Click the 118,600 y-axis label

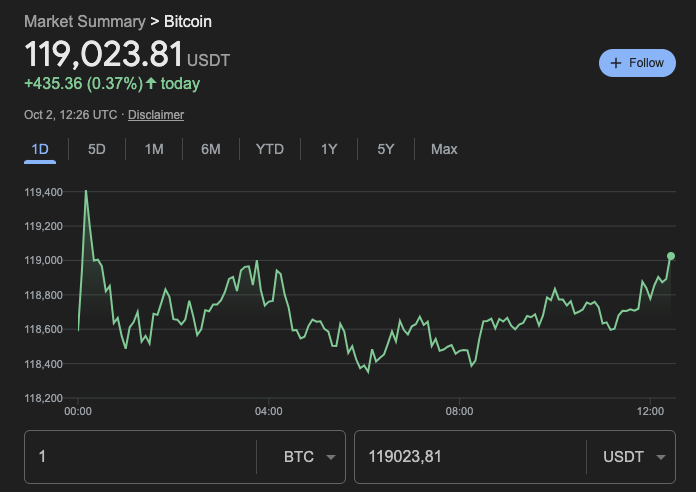click(x=44, y=329)
